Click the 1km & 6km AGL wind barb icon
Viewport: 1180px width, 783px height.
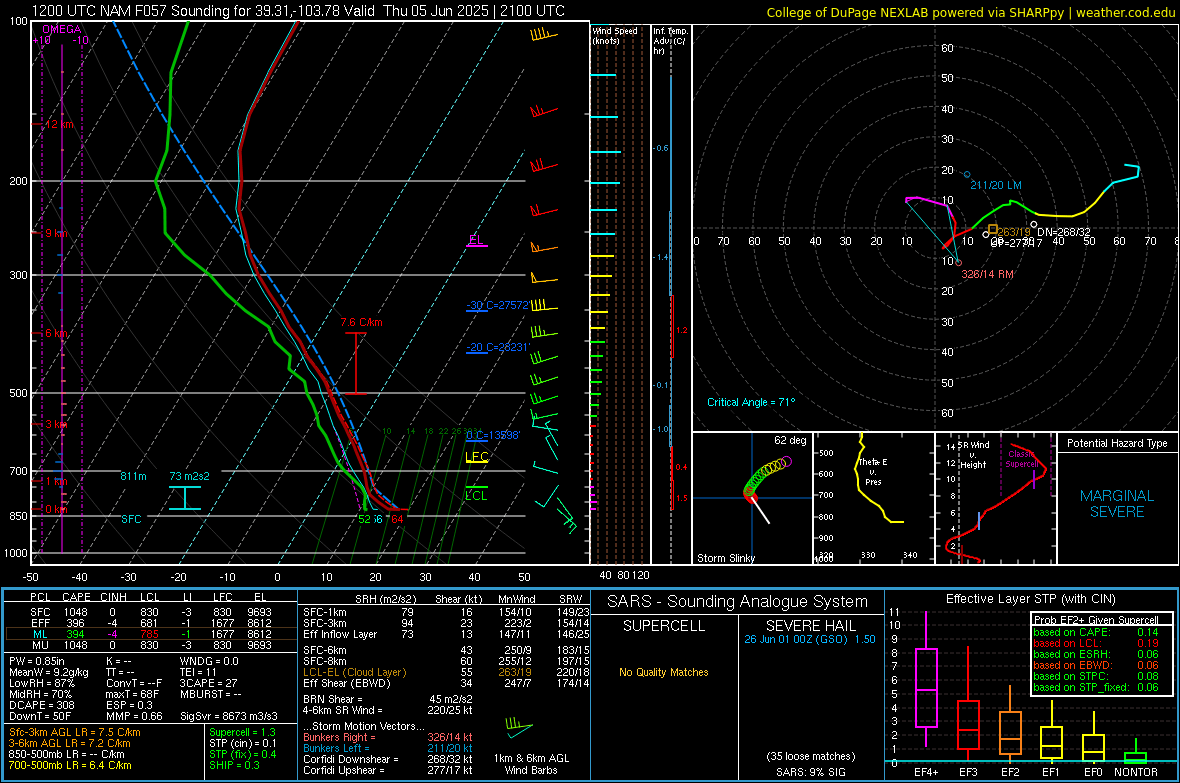pyautogui.click(x=519, y=727)
